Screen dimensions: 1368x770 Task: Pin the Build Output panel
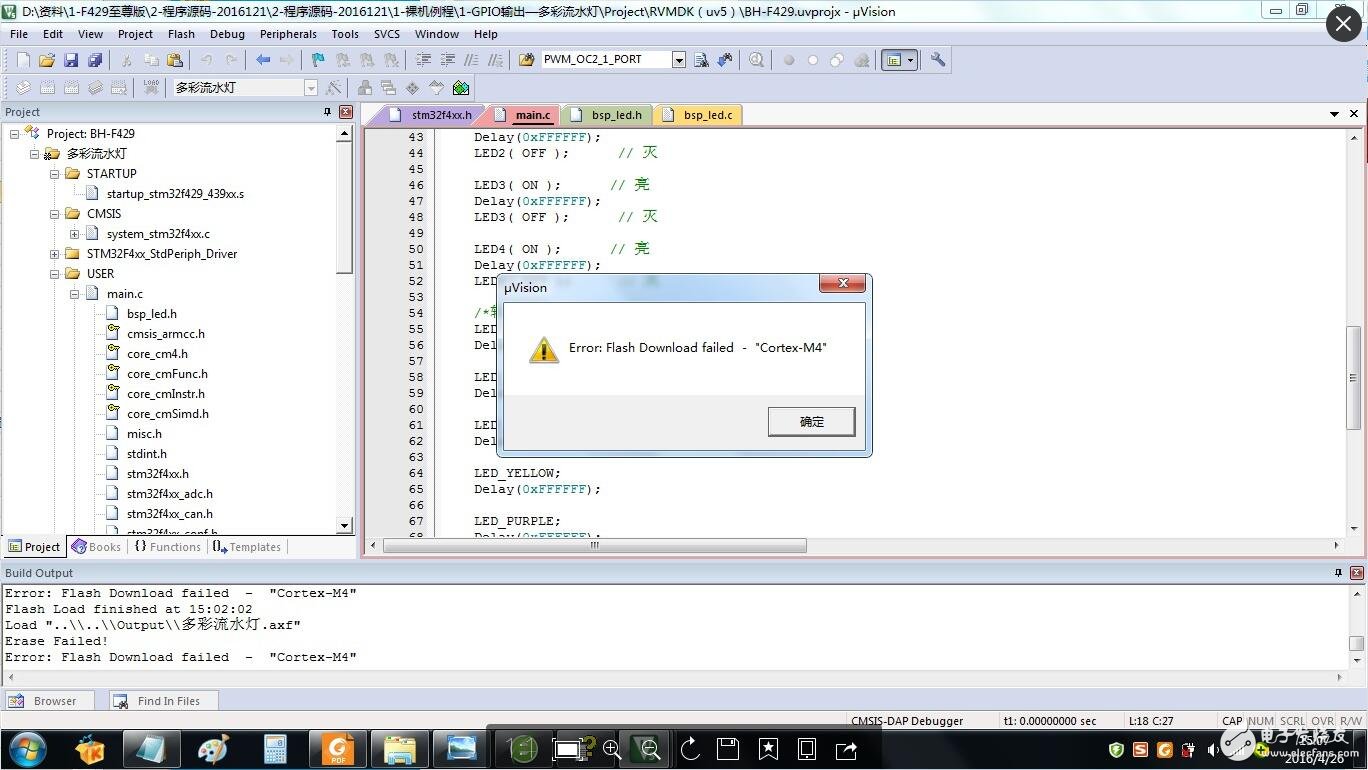click(x=1338, y=573)
